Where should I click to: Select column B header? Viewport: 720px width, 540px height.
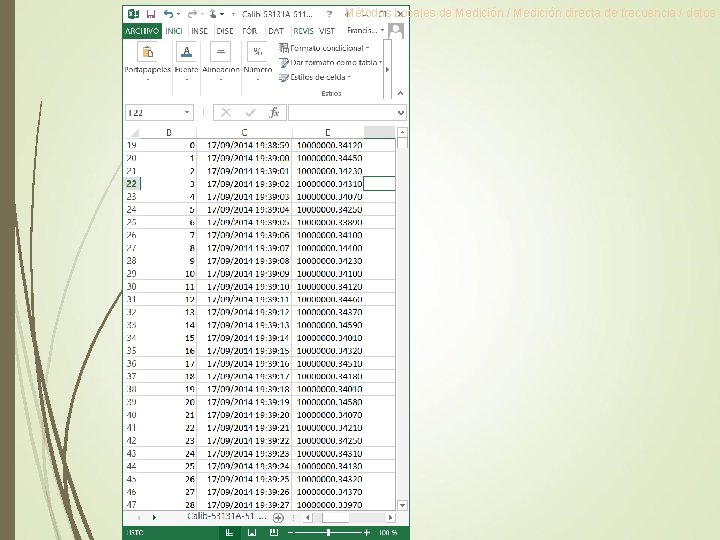coord(169,132)
